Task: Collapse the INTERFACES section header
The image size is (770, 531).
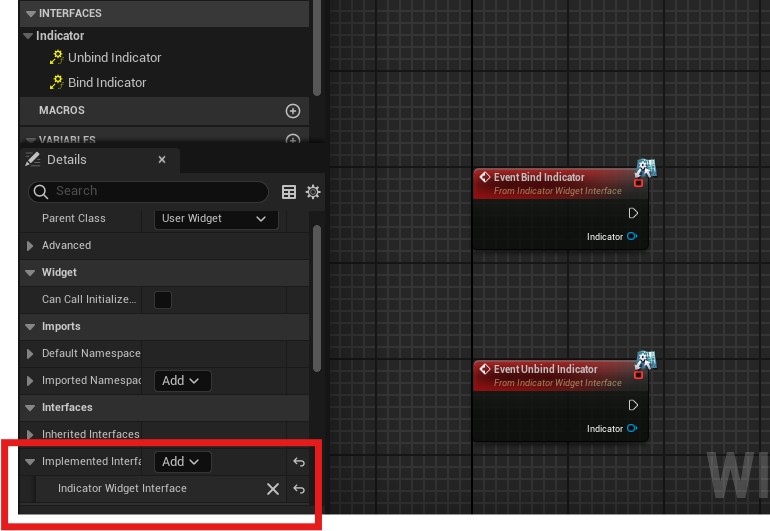Action: pyautogui.click(x=31, y=14)
